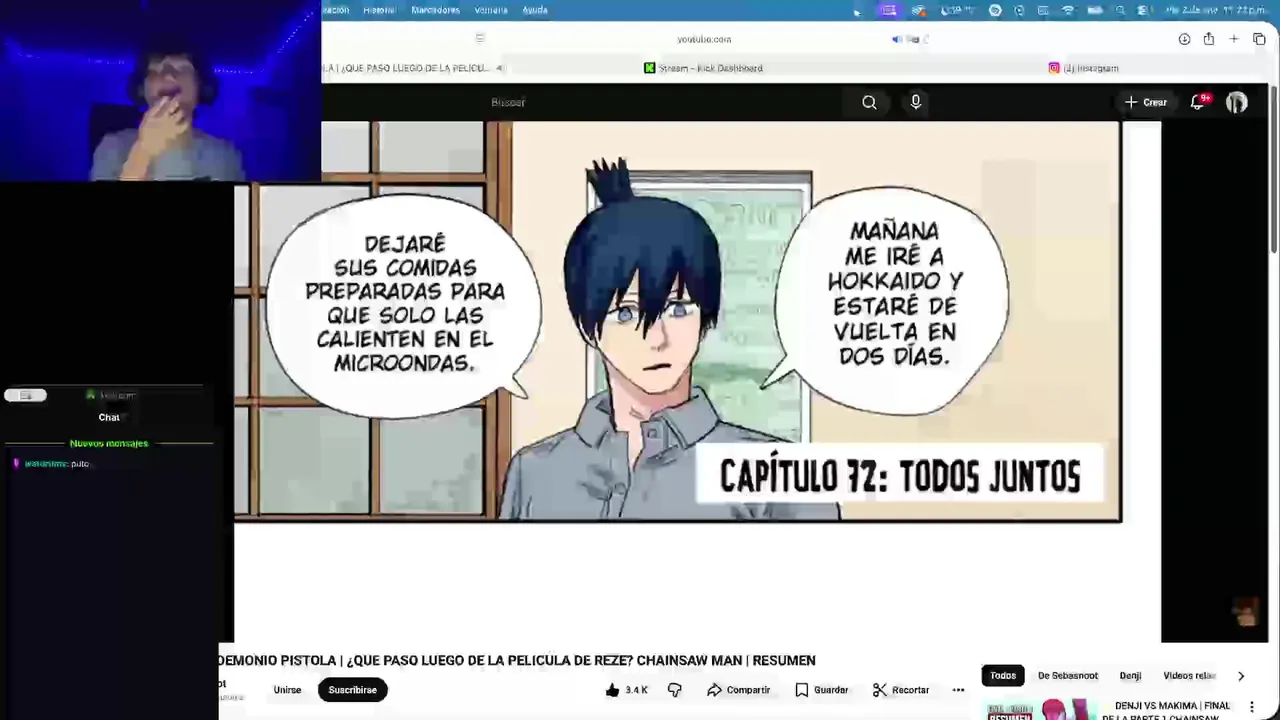
Task: Click the Crear button
Action: point(1146,102)
